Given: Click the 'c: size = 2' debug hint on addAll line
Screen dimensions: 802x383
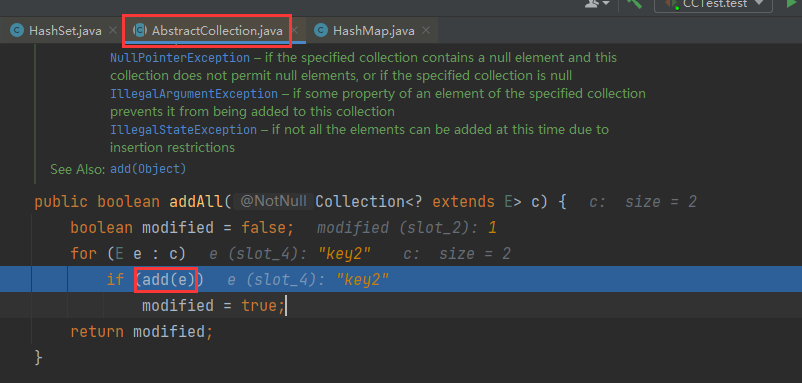Looking at the screenshot, I should (643, 202).
